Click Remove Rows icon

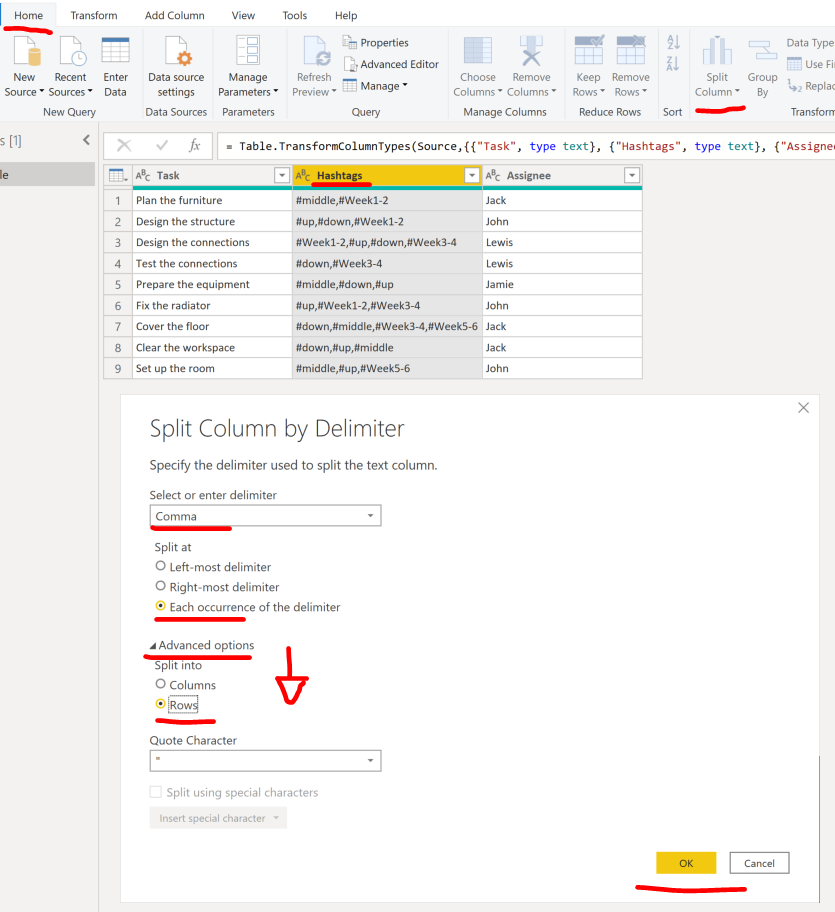[631, 50]
